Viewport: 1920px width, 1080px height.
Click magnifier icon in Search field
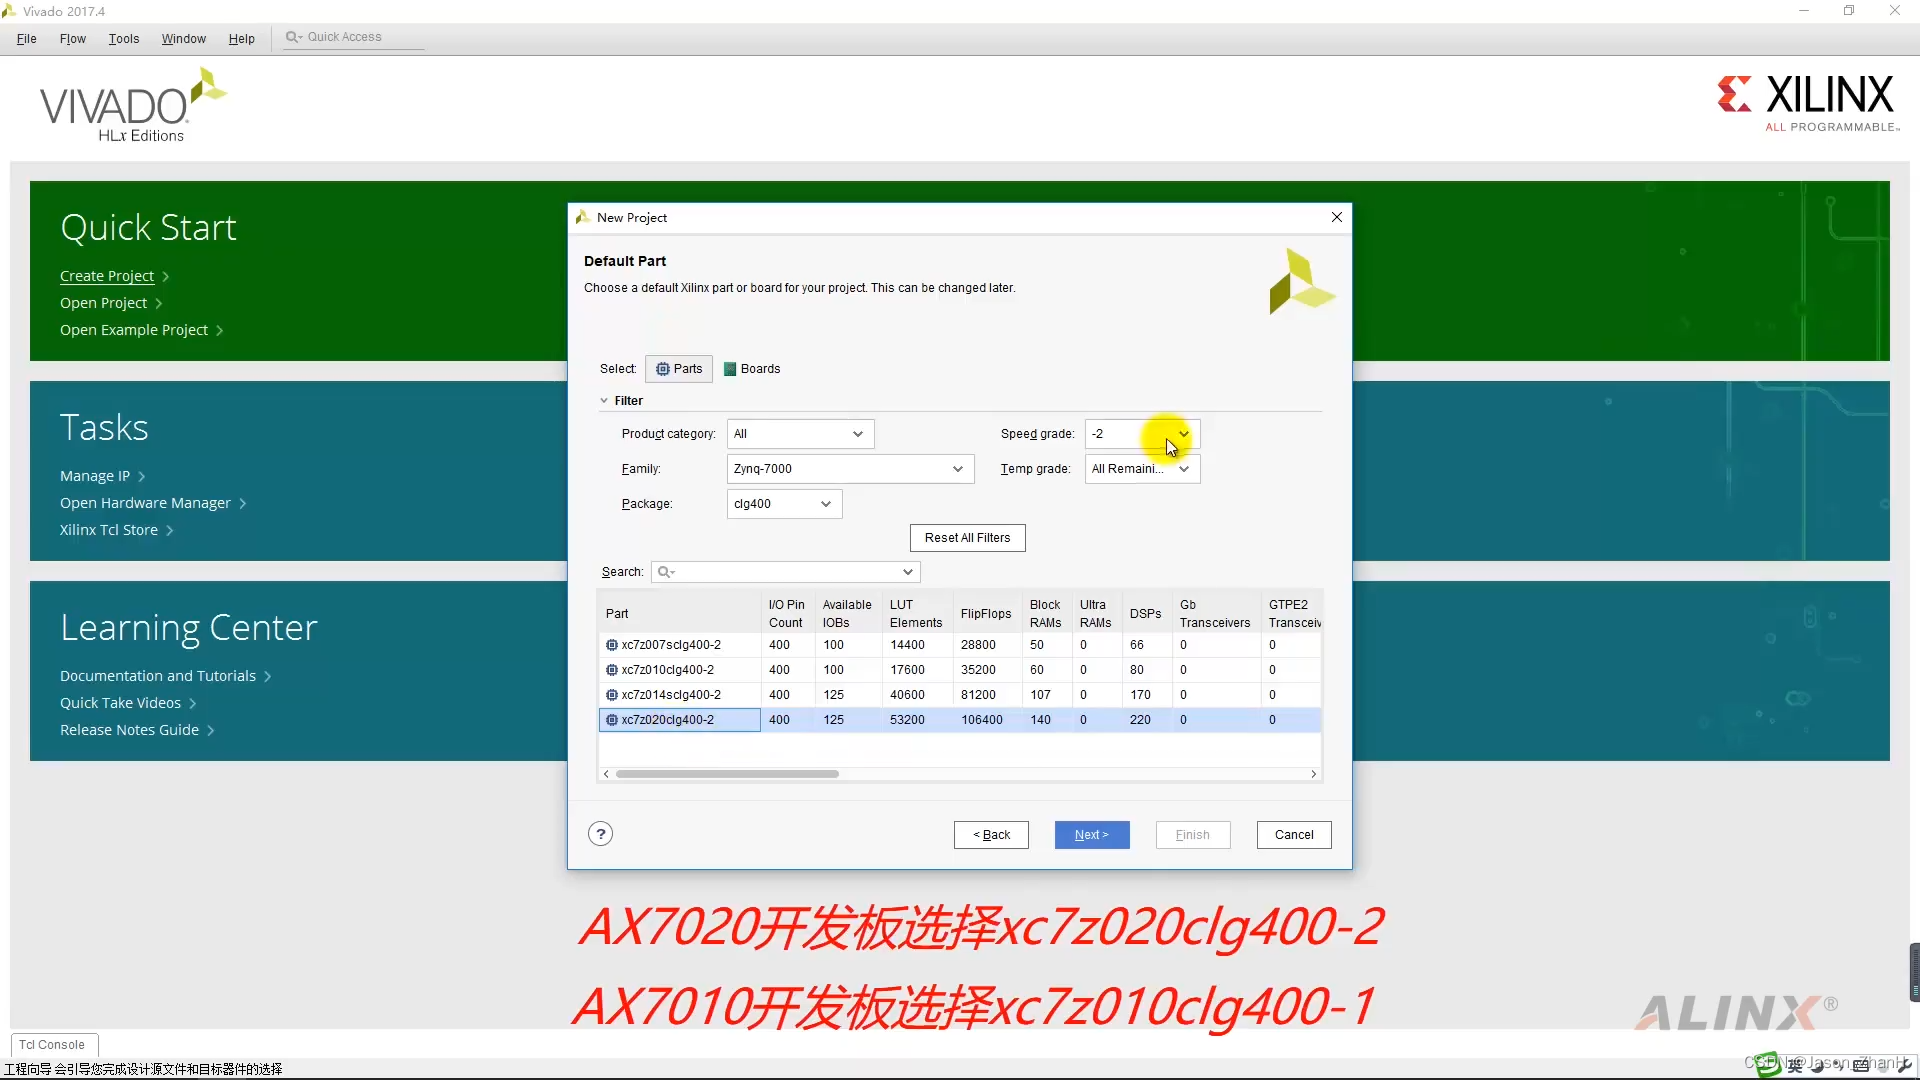click(x=665, y=572)
